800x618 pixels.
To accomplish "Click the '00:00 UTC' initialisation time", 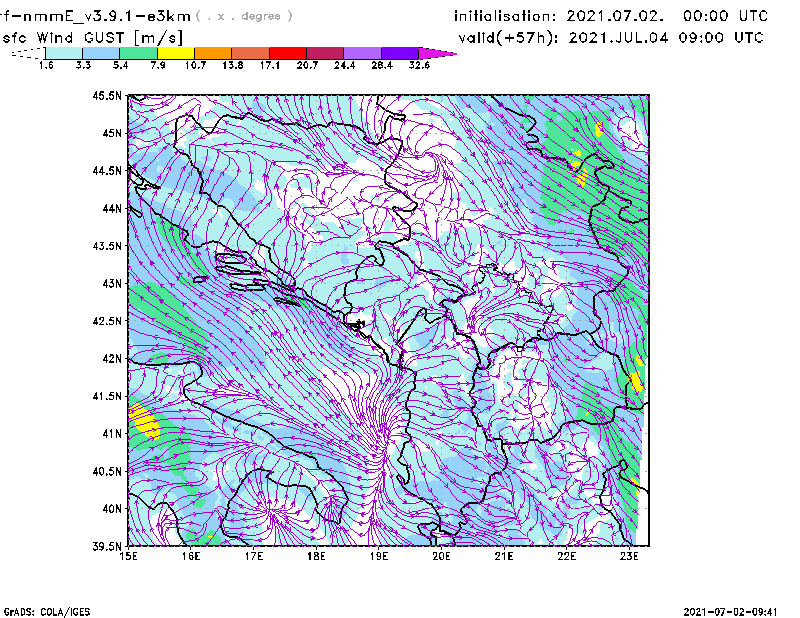I will (x=726, y=16).
